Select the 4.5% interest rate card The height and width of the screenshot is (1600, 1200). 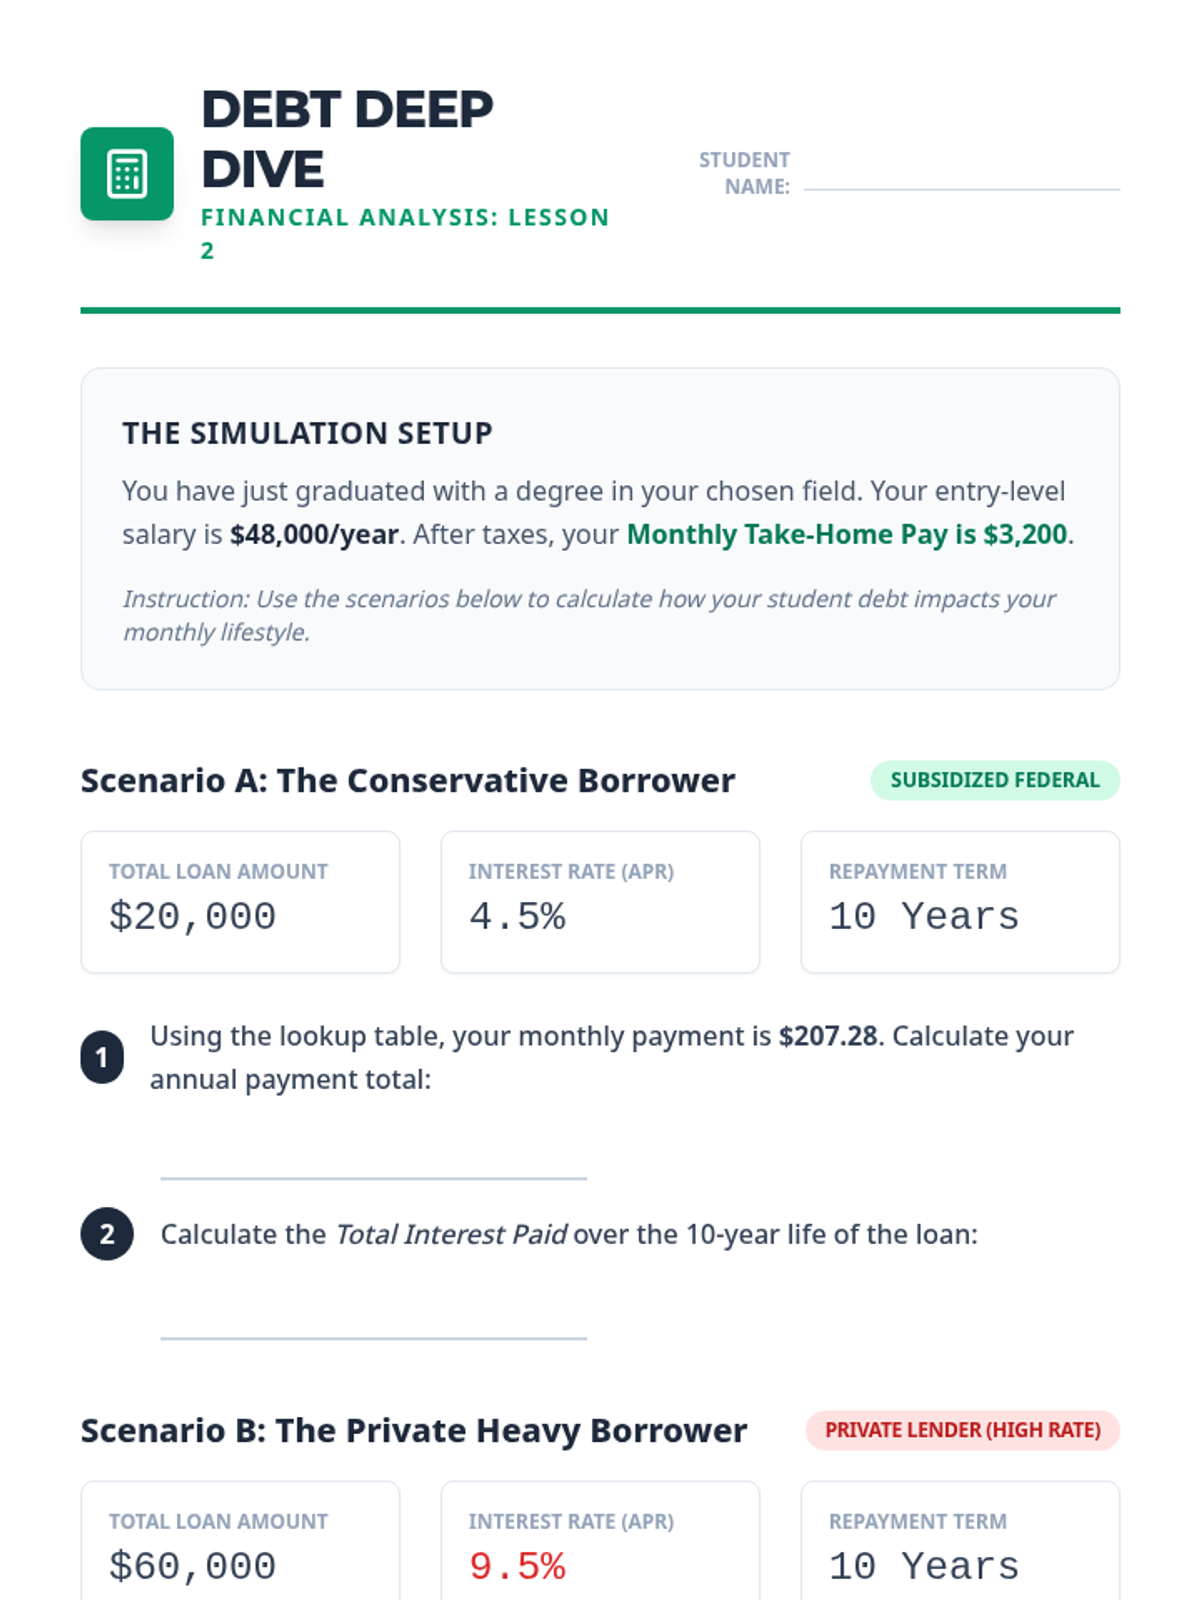pyautogui.click(x=600, y=901)
